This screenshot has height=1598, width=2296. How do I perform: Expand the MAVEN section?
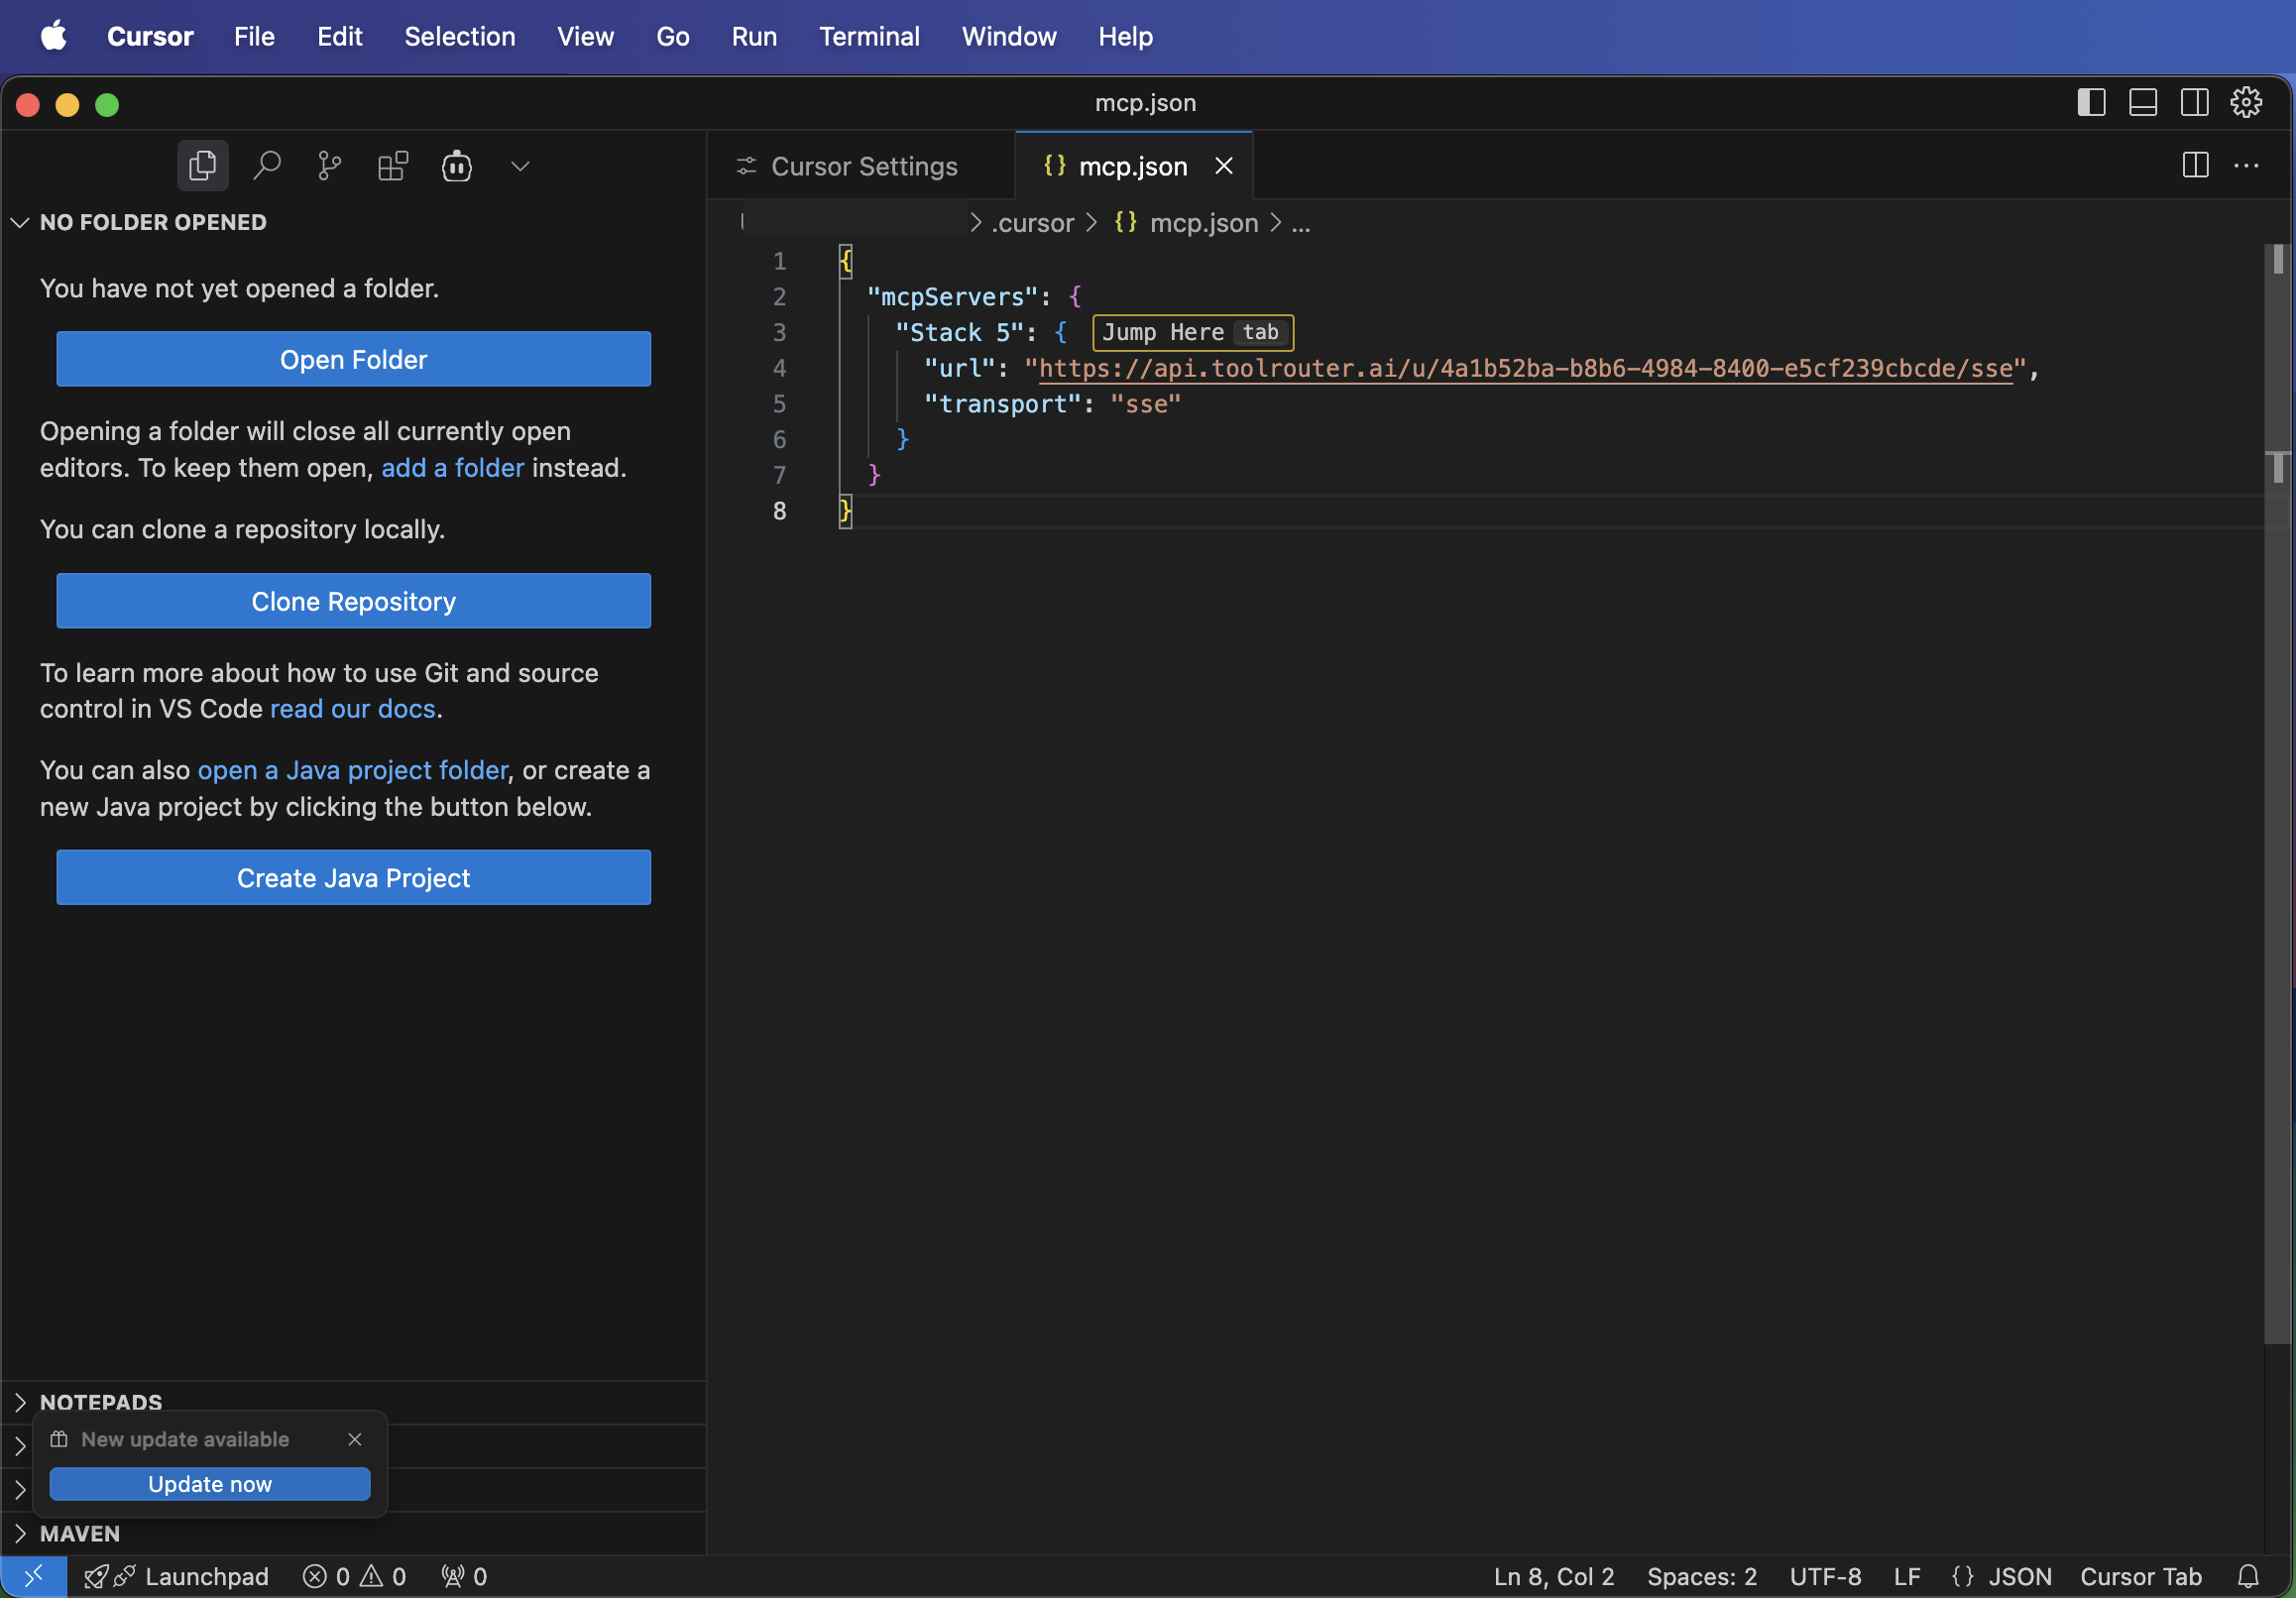tap(80, 1533)
